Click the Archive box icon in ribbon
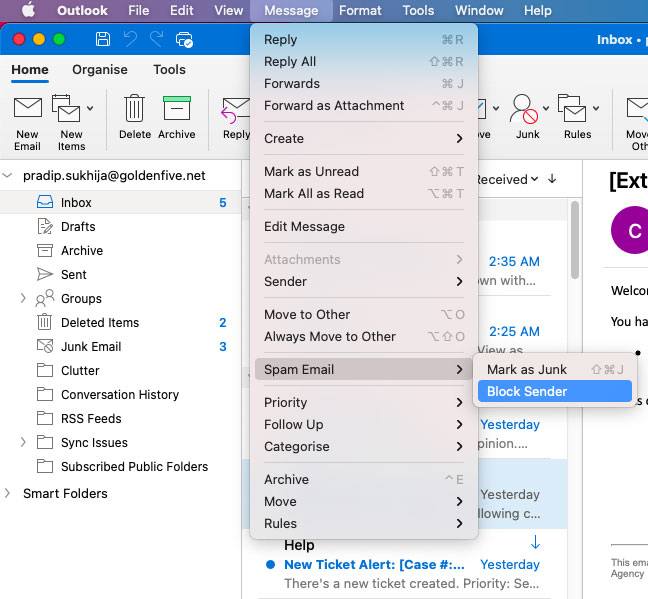Image resolution: width=648 pixels, height=599 pixels. (x=176, y=109)
